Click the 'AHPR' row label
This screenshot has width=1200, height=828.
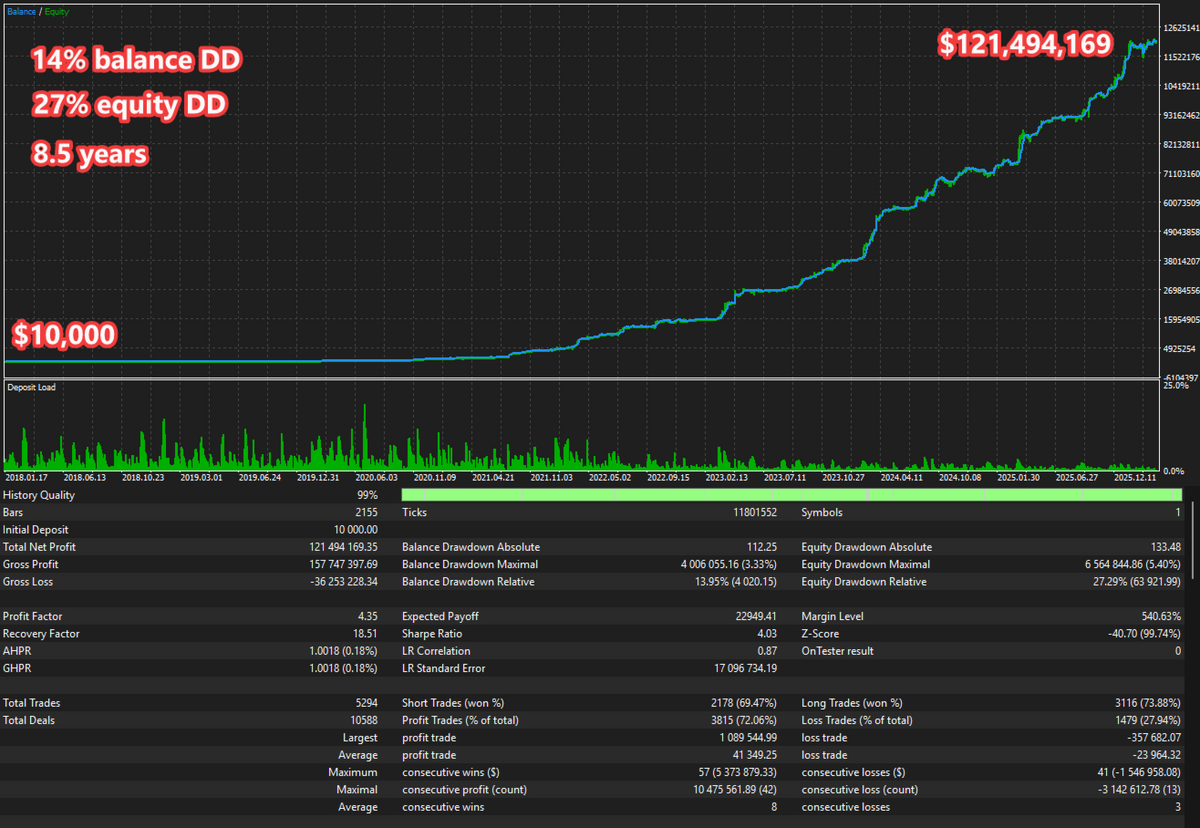17,651
